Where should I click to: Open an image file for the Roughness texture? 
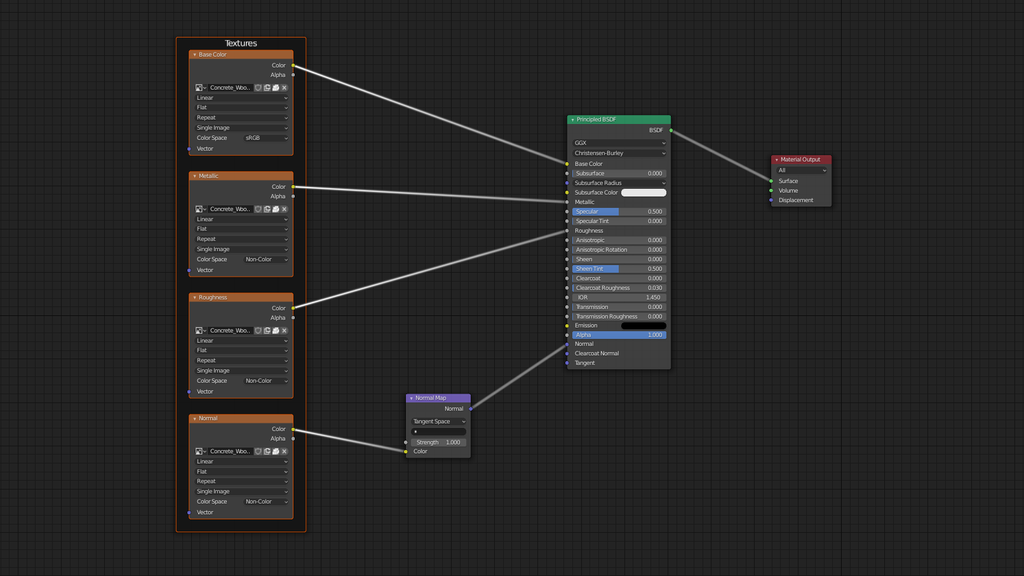(277, 330)
